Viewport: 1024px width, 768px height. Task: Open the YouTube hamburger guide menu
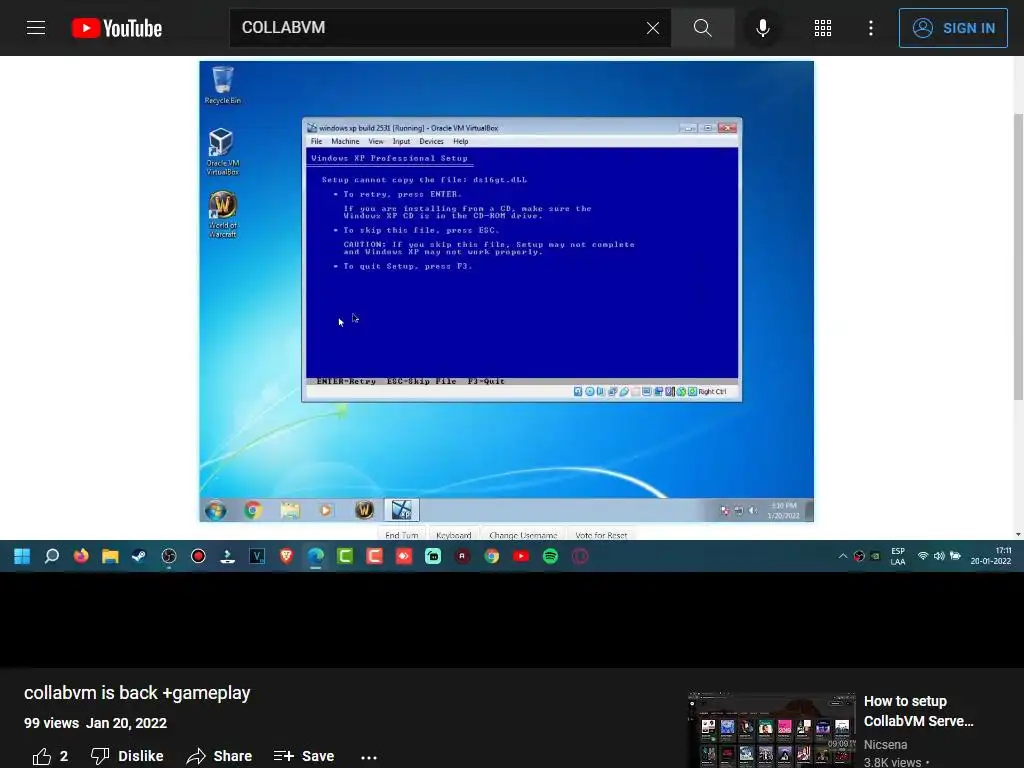(36, 28)
